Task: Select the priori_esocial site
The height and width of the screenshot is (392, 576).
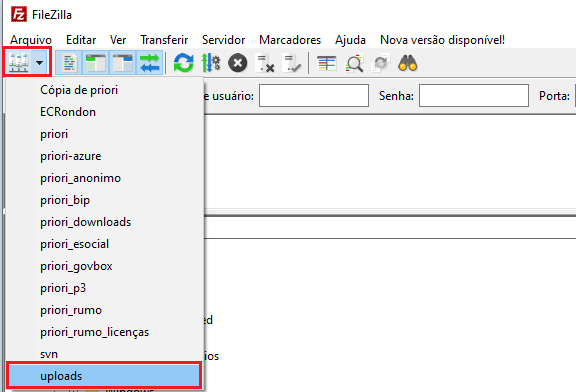Action: [x=105, y=244]
